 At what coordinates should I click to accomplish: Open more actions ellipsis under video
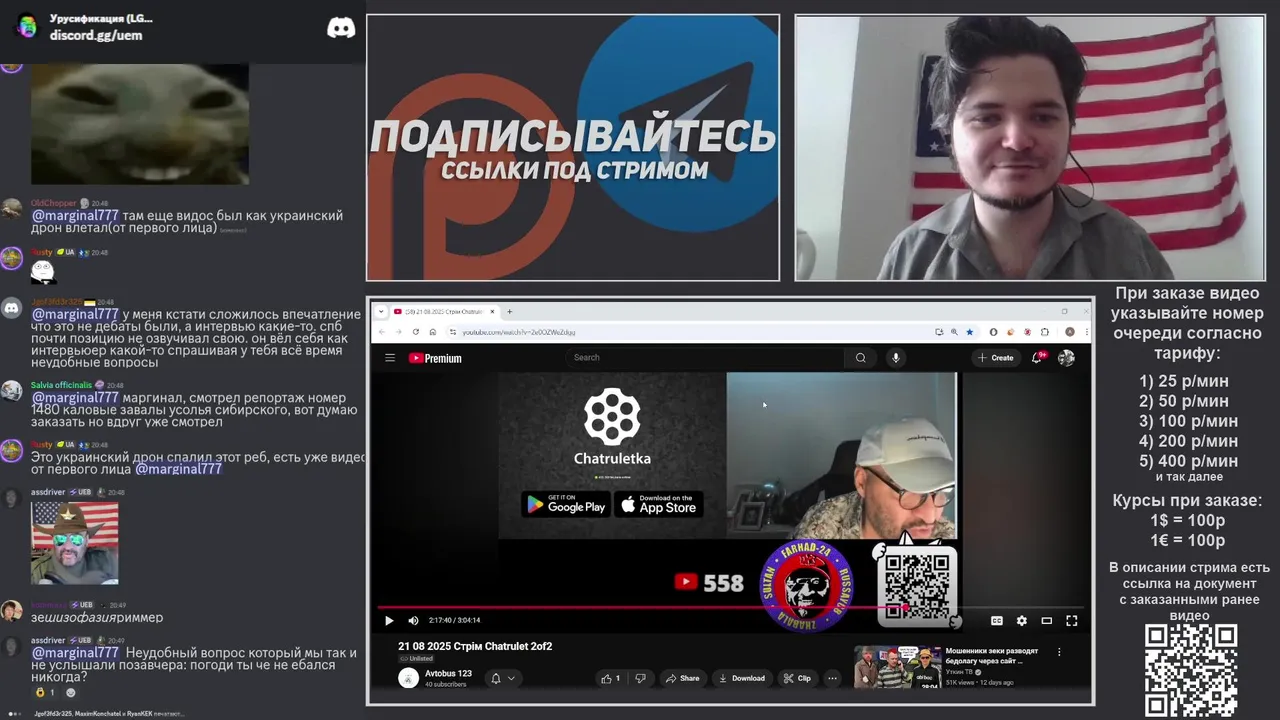(x=832, y=678)
